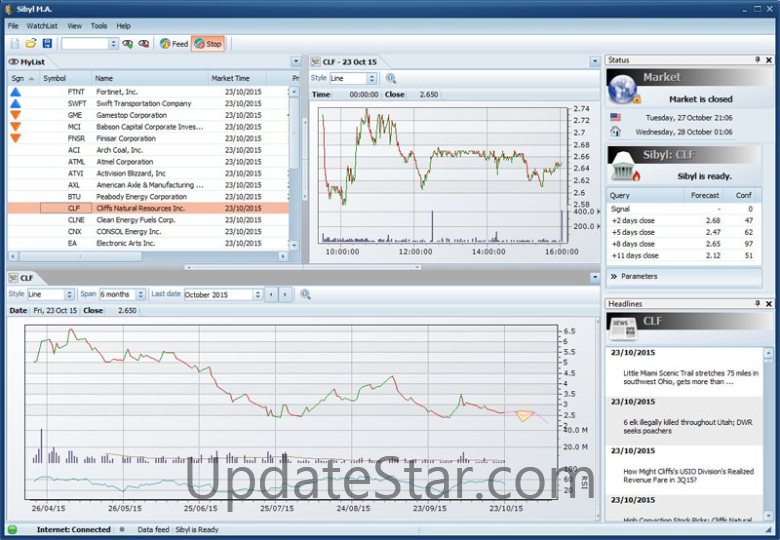Sort watchlist by Market Time column
This screenshot has width=780, height=540.
pyautogui.click(x=237, y=78)
